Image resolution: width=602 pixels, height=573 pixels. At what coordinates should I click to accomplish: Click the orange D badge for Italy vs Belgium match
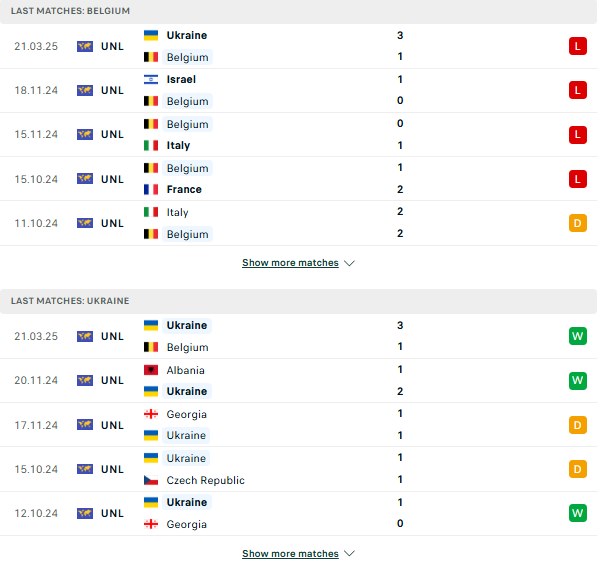pyautogui.click(x=577, y=223)
